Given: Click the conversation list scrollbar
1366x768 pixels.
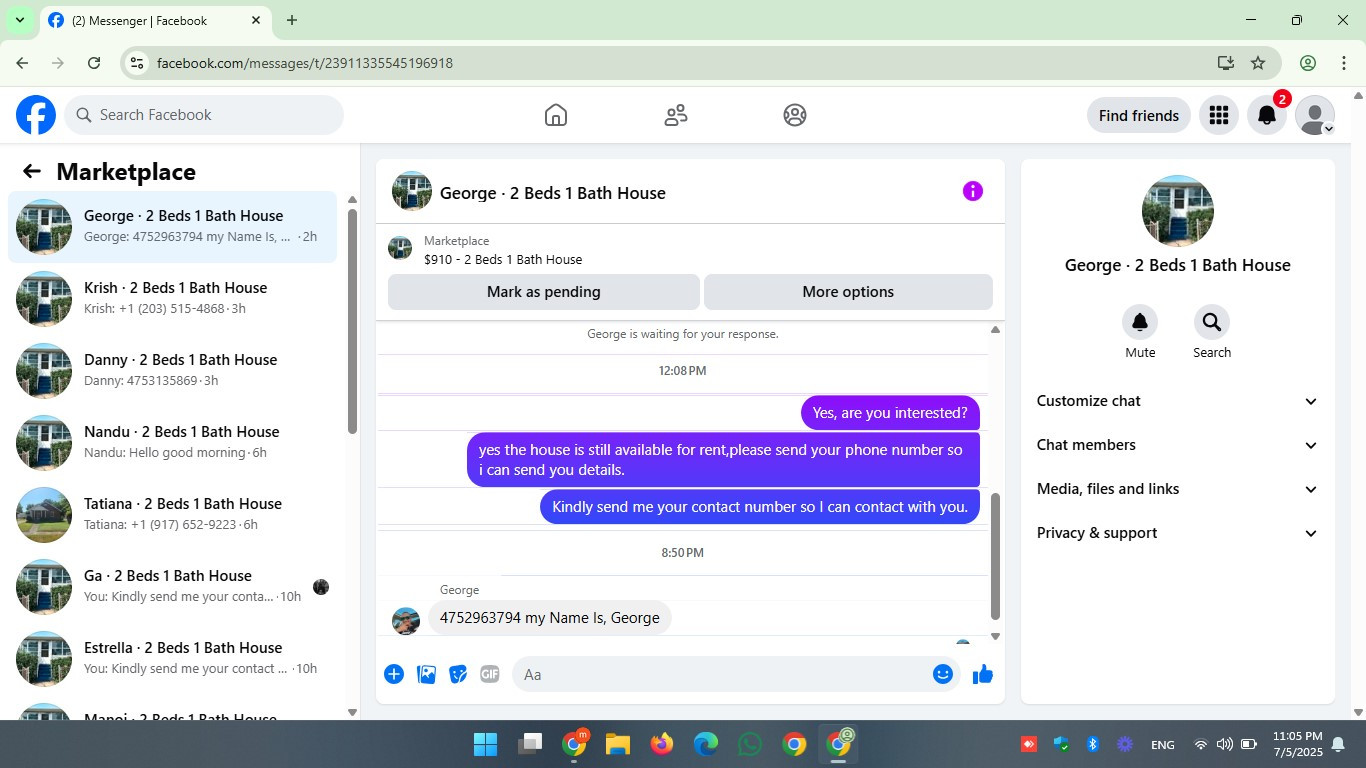Looking at the screenshot, I should [x=352, y=320].
